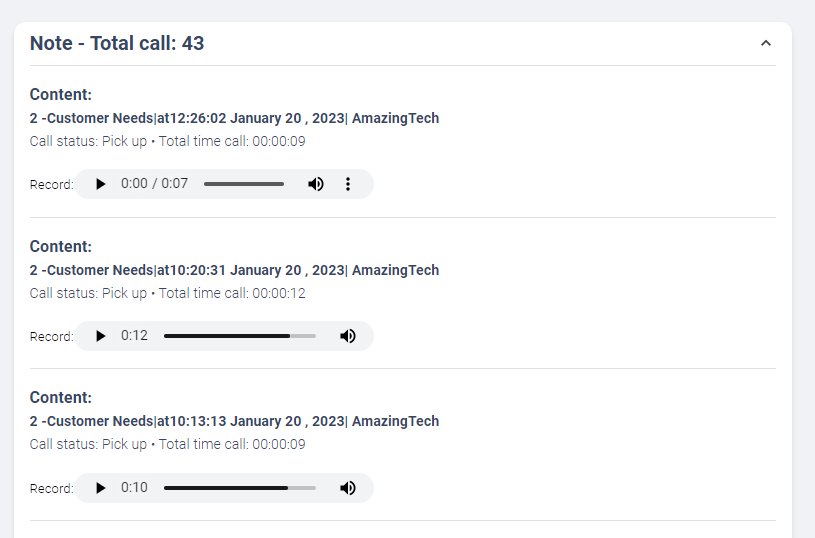
Task: Collapse the Note - Total call panel
Action: 766,44
